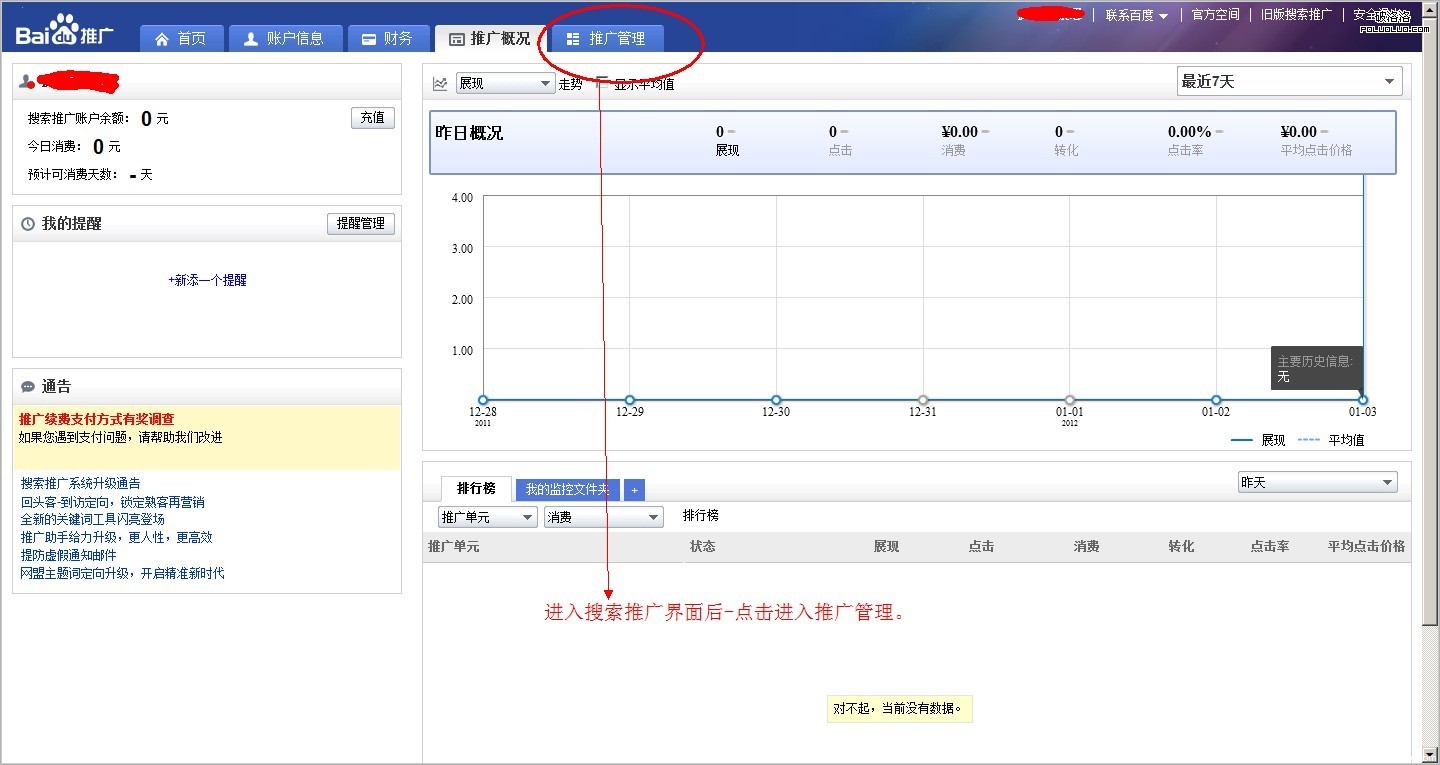The image size is (1440, 765).
Task: Click the Baidu 推广 logo
Action: click(x=64, y=33)
